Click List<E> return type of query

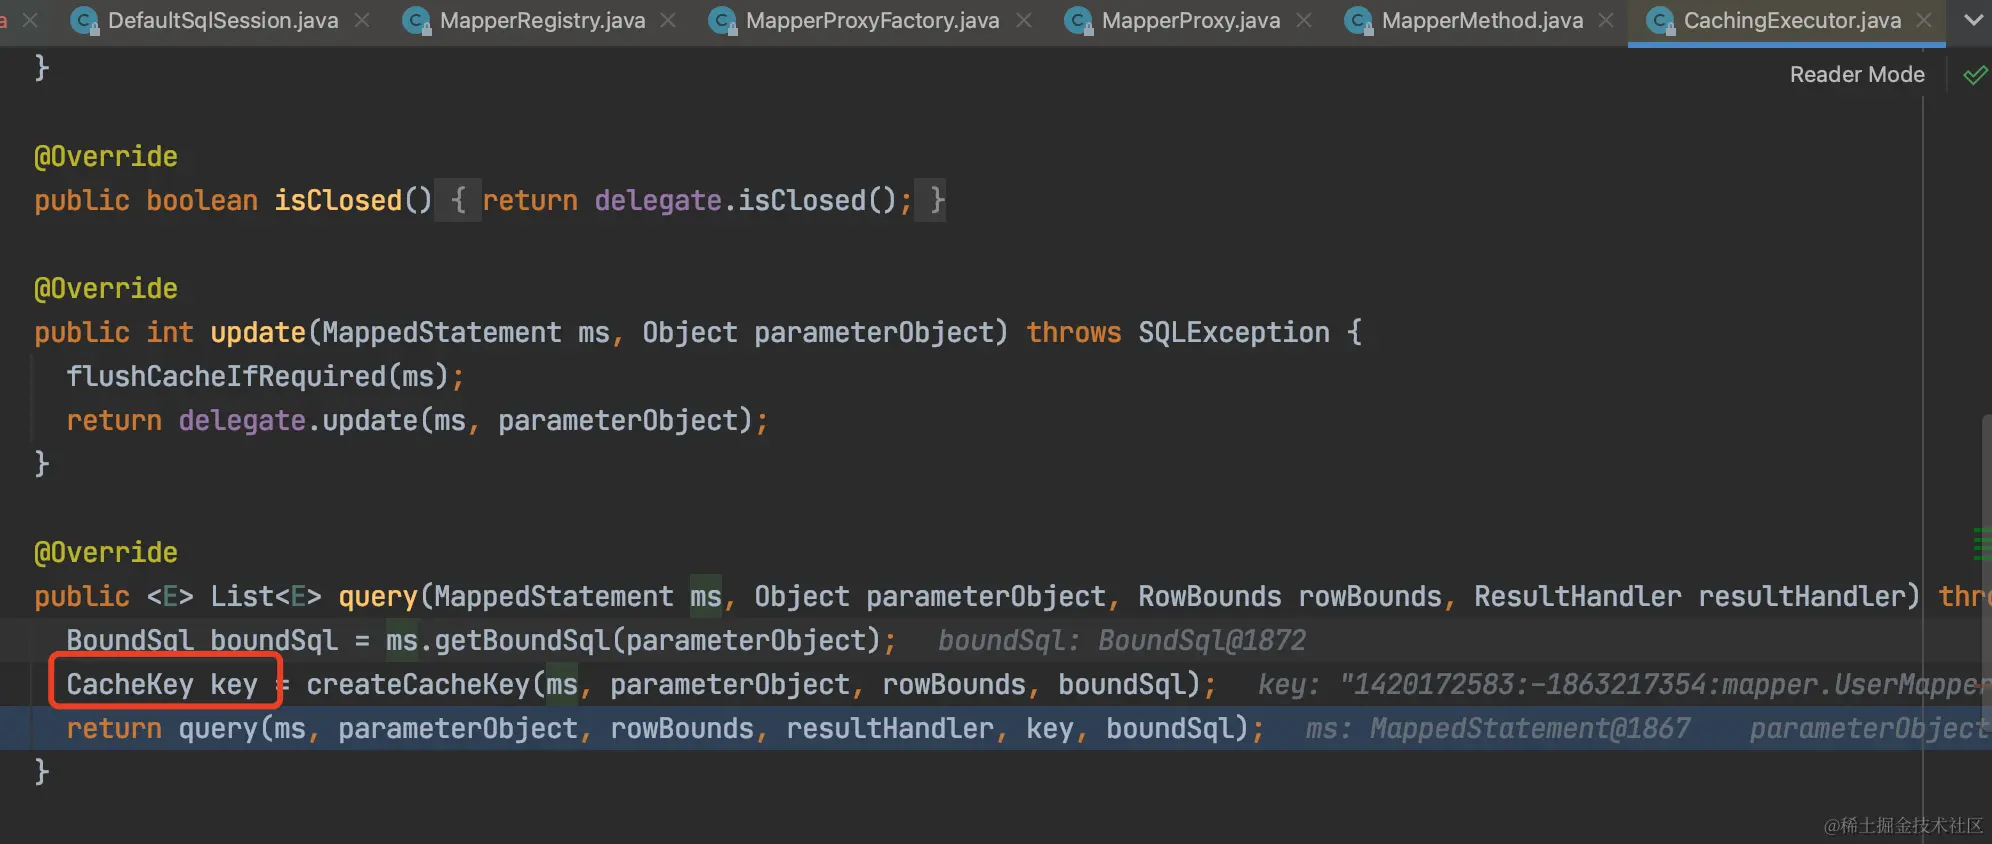click(x=266, y=596)
